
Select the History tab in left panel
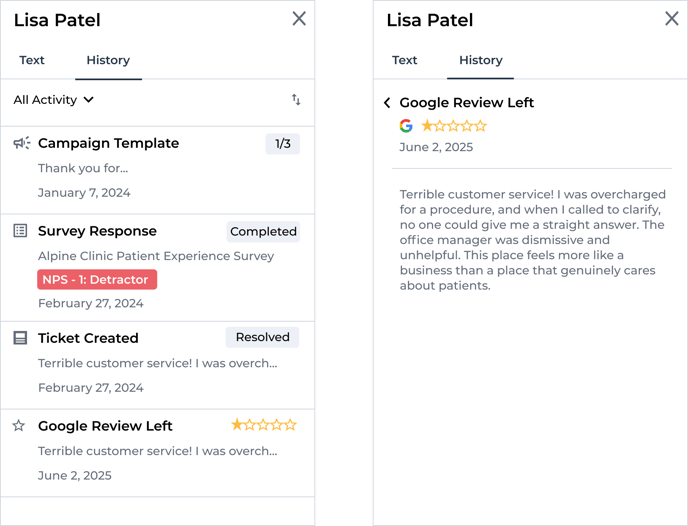pos(108,60)
